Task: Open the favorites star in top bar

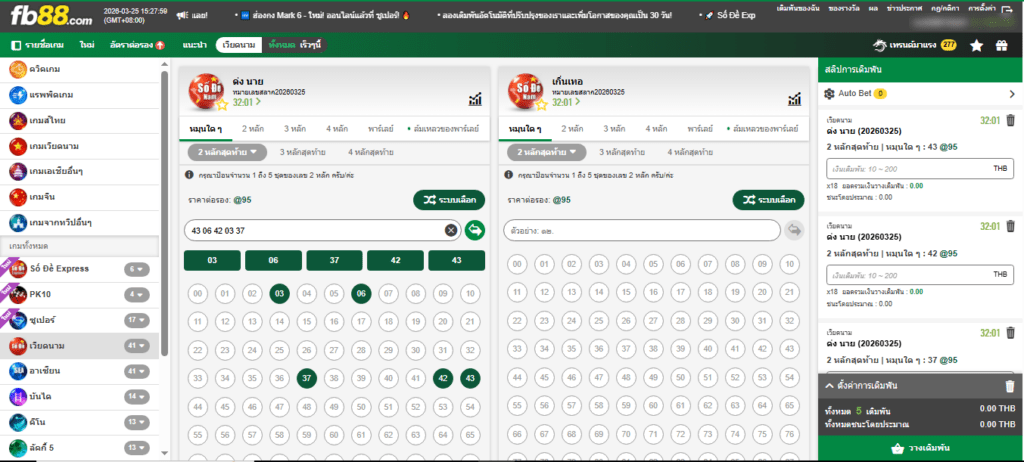Action: click(x=976, y=46)
